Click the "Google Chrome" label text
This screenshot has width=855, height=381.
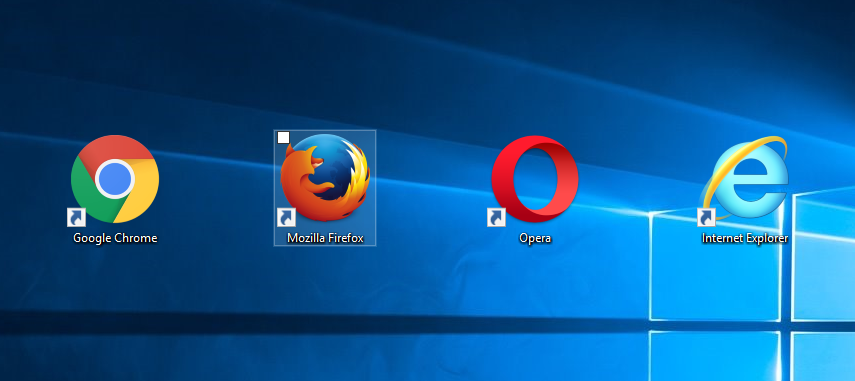pos(115,238)
